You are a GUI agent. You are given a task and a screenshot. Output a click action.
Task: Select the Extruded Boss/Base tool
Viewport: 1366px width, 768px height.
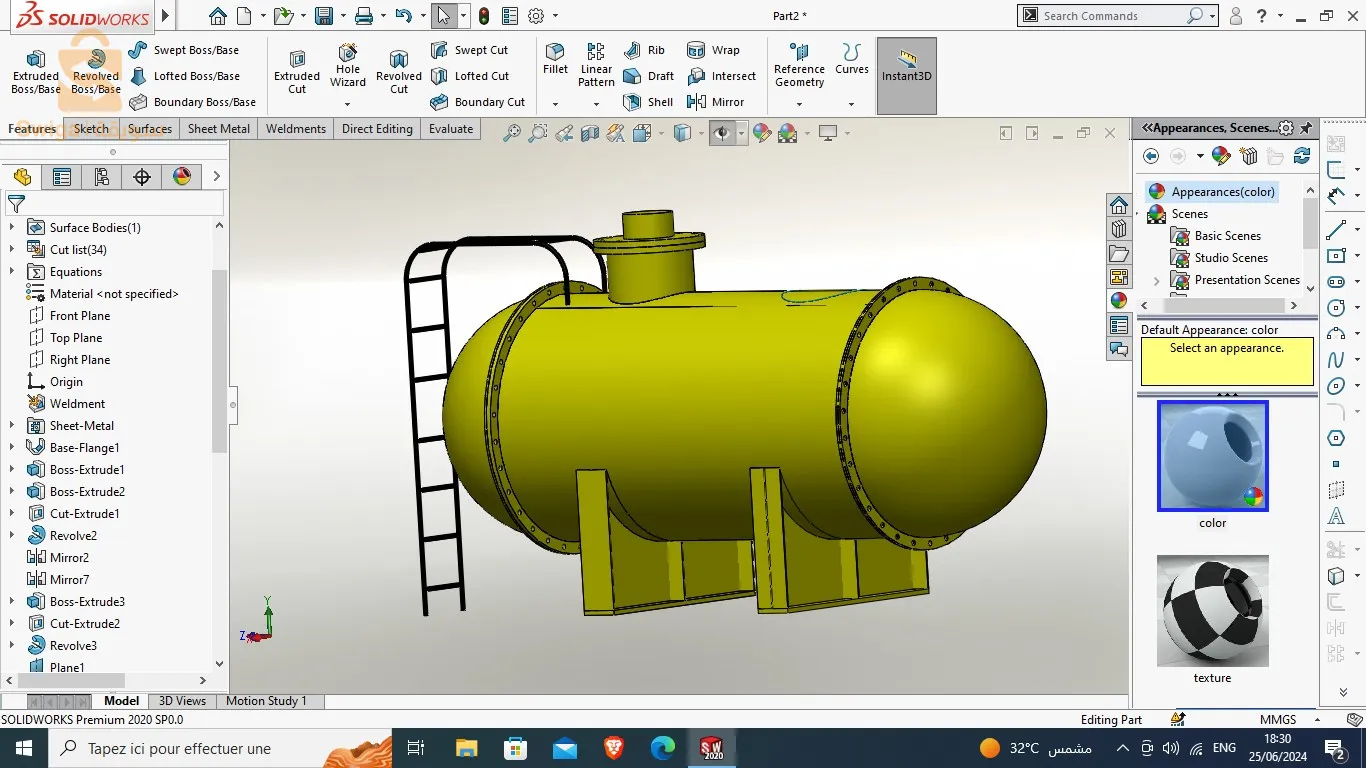click(36, 69)
